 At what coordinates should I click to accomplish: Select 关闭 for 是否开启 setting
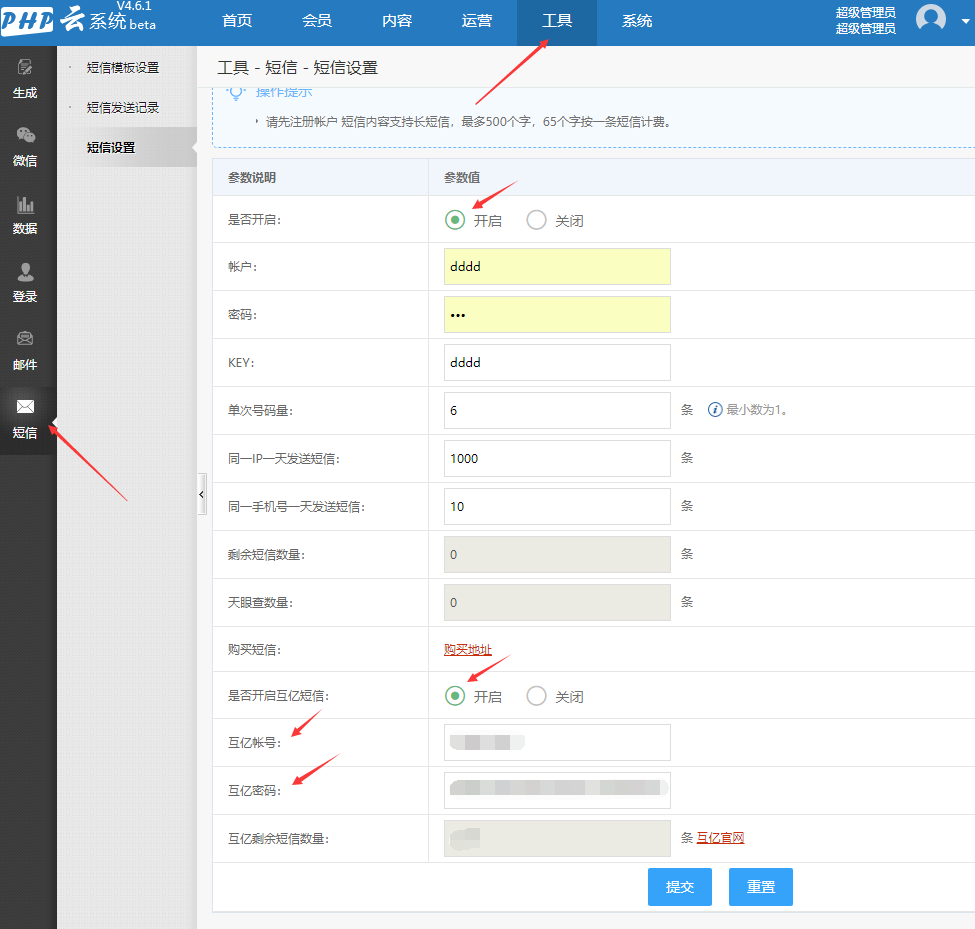tap(537, 220)
